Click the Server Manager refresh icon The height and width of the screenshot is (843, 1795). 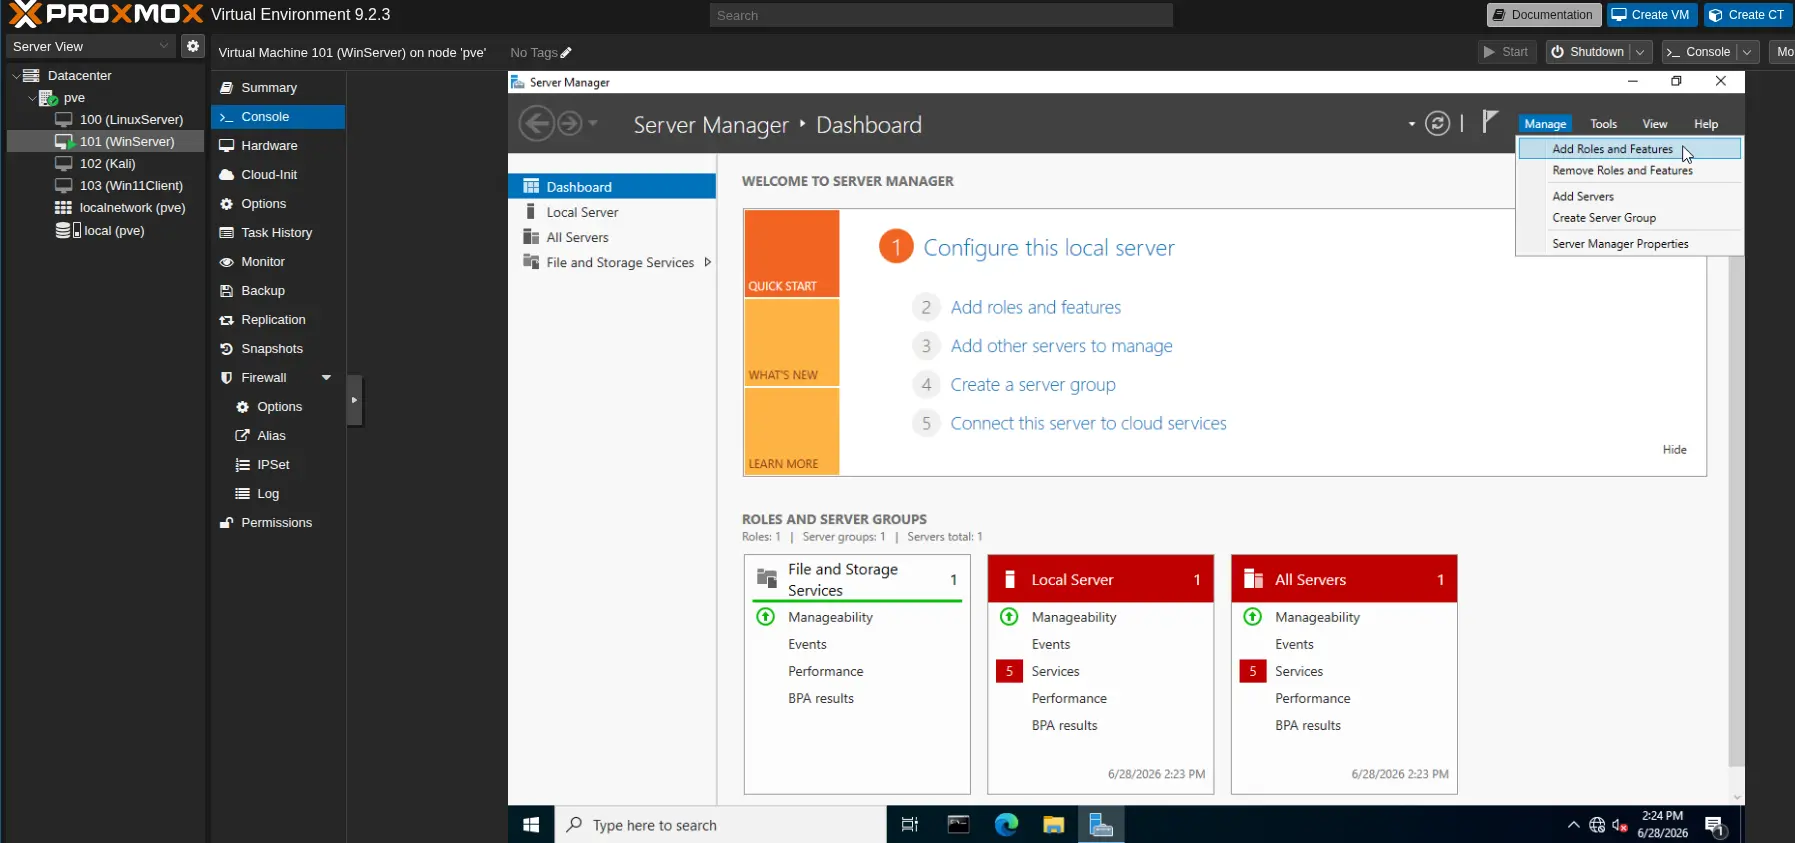1437,124
